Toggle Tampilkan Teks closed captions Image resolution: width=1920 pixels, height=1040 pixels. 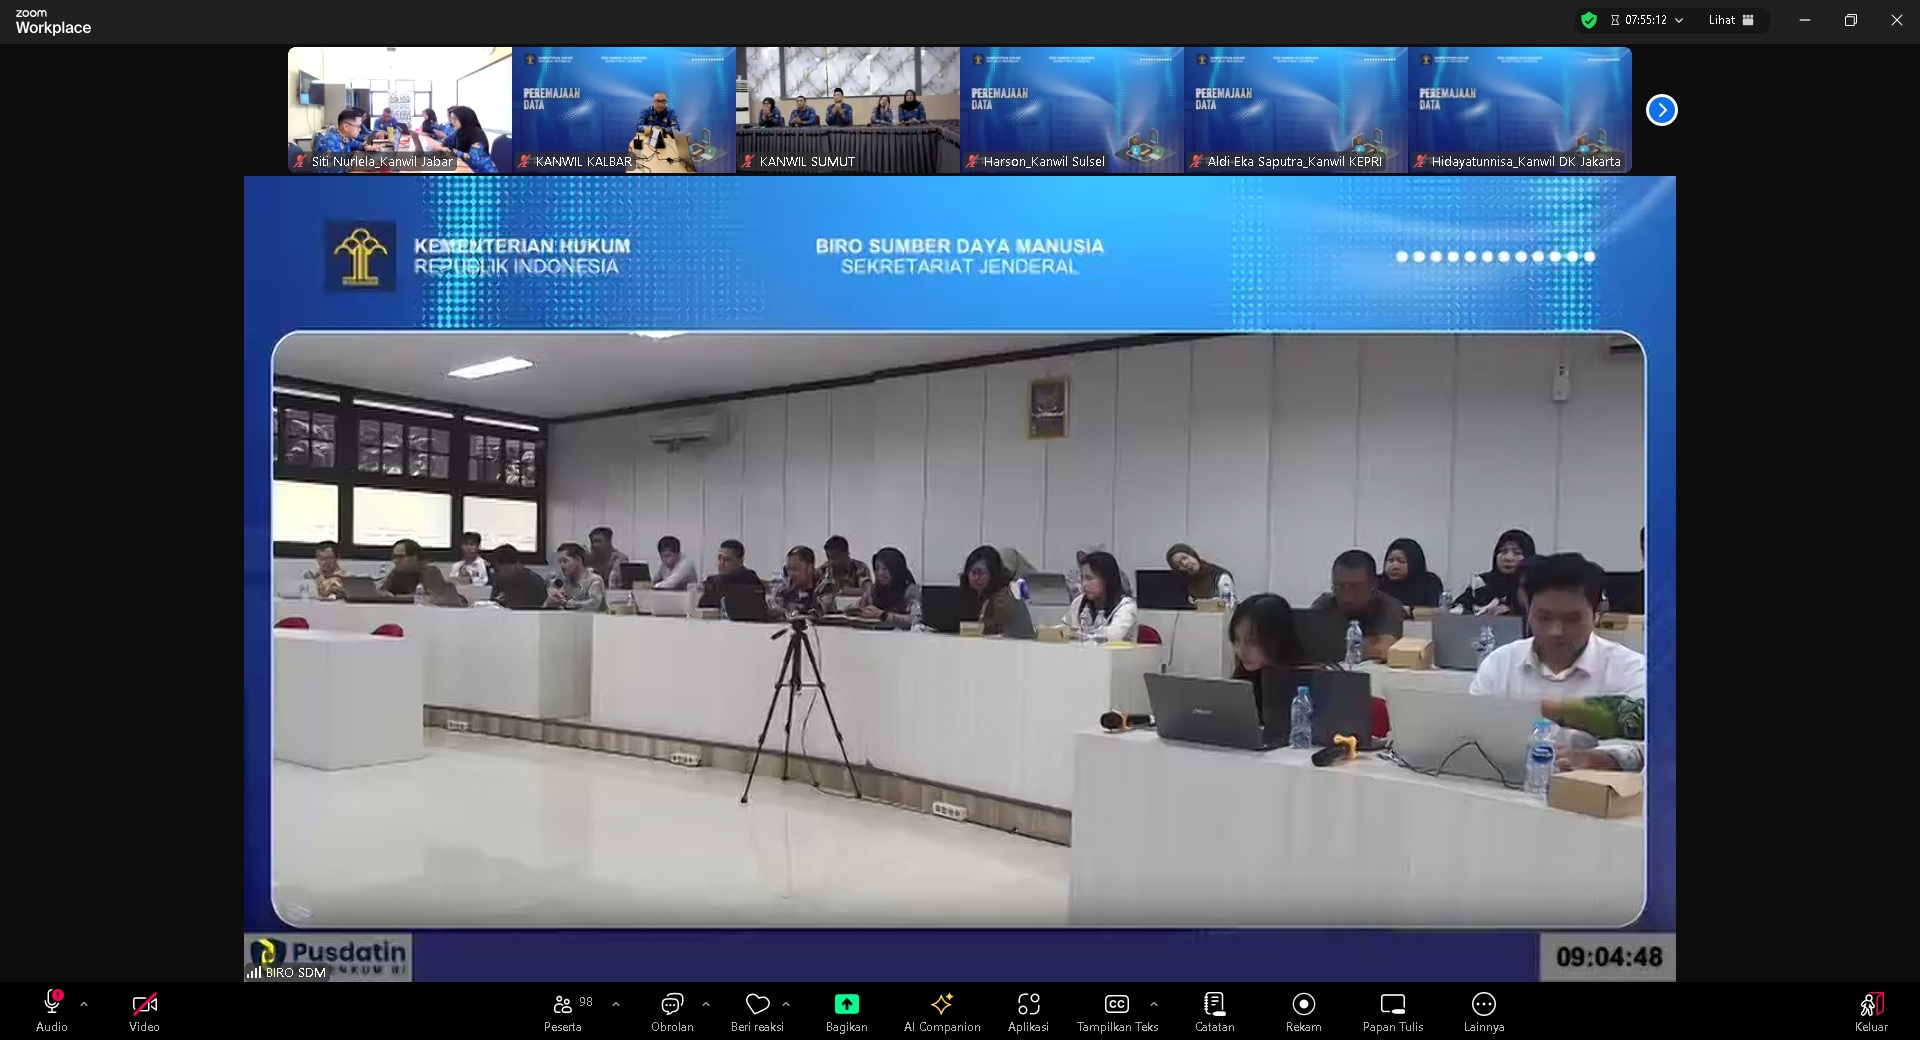pyautogui.click(x=1116, y=1011)
